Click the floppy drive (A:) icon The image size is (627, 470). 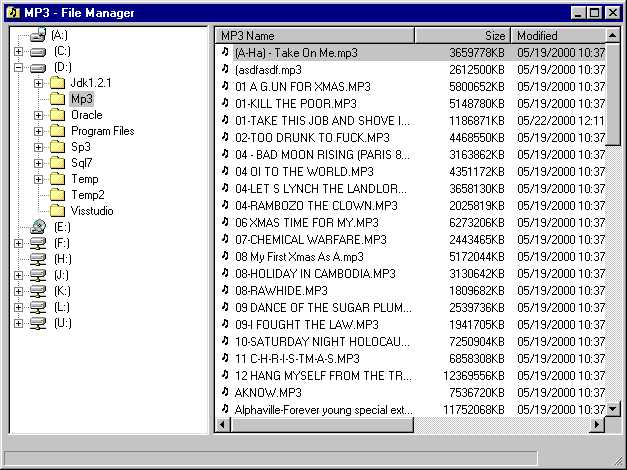37,35
